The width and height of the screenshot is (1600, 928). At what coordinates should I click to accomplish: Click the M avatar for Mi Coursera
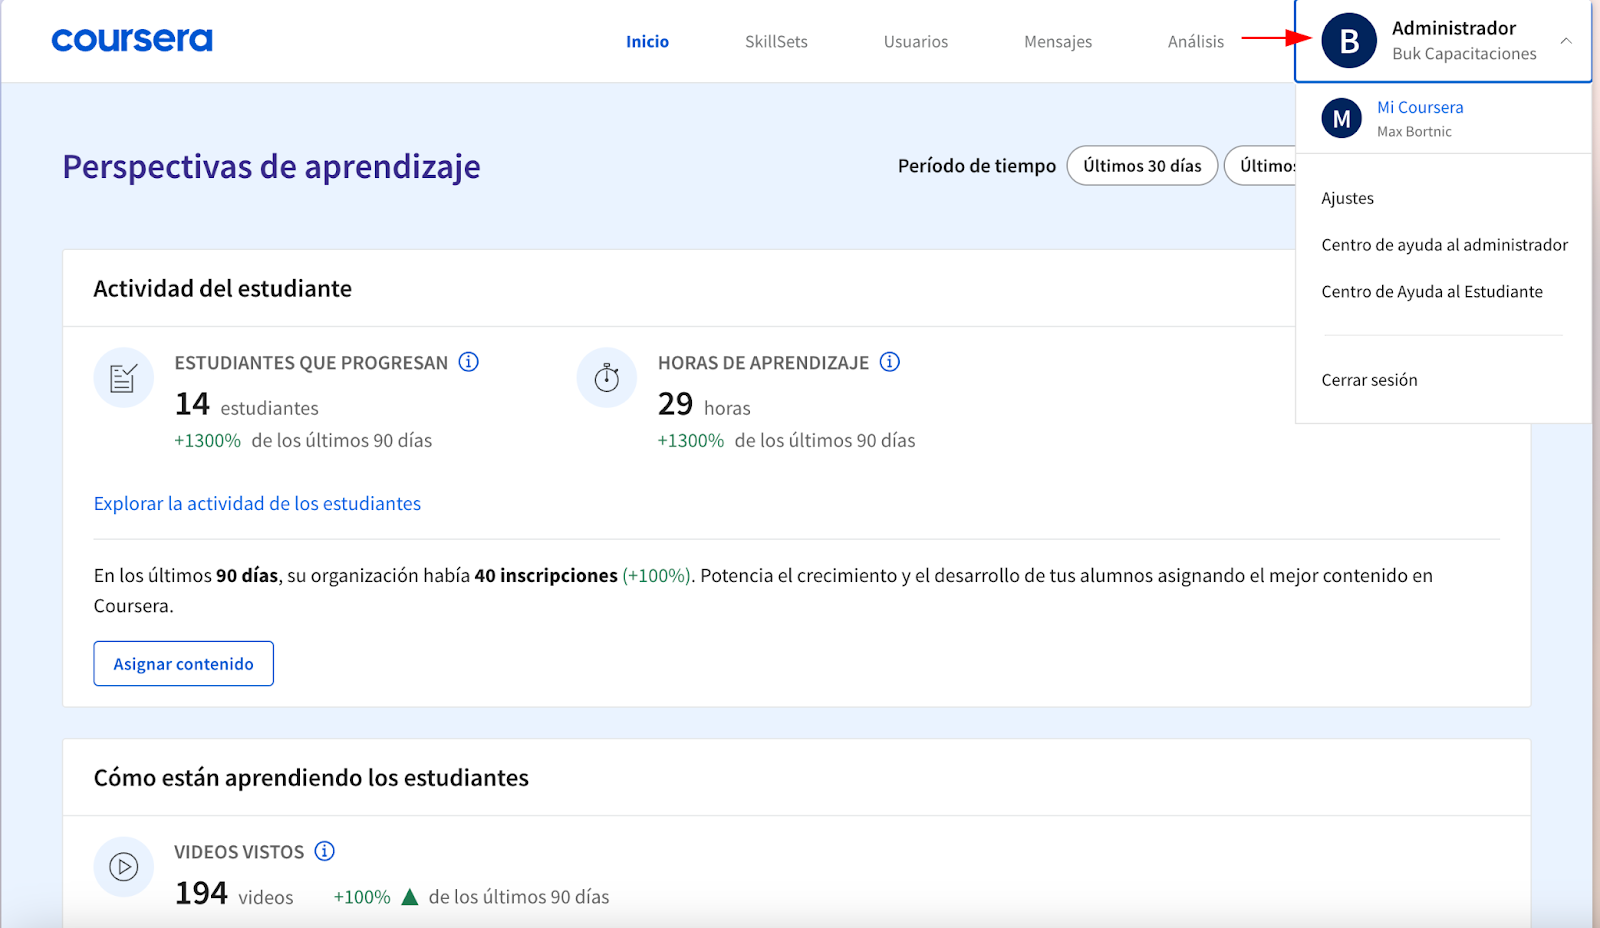point(1341,119)
